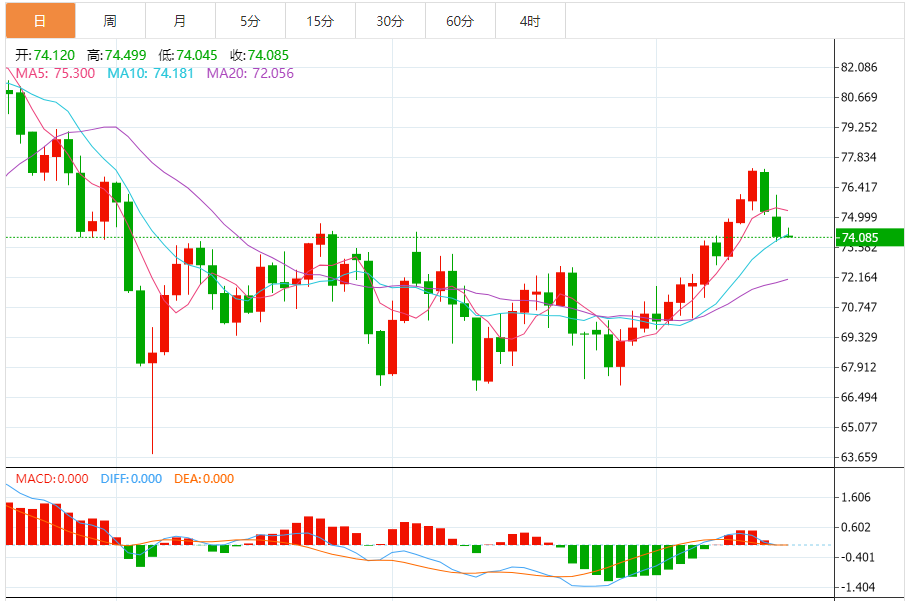Open the 15分 interval tab
The width and height of the screenshot is (914, 601).
point(320,21)
